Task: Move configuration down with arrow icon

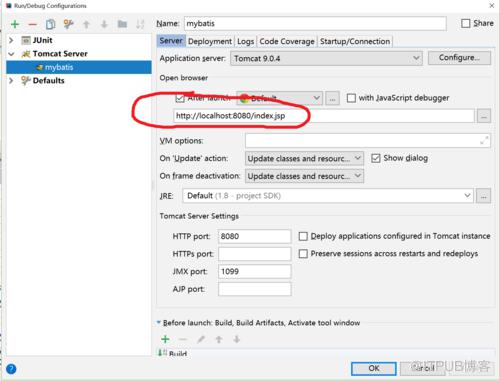Action: (x=104, y=24)
